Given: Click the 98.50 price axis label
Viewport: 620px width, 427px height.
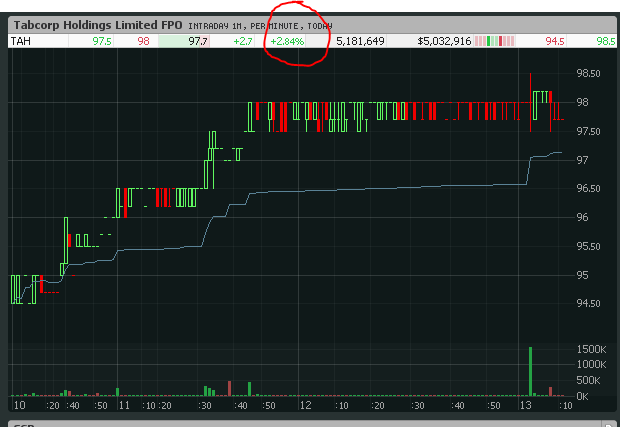Looking at the screenshot, I should [588, 74].
